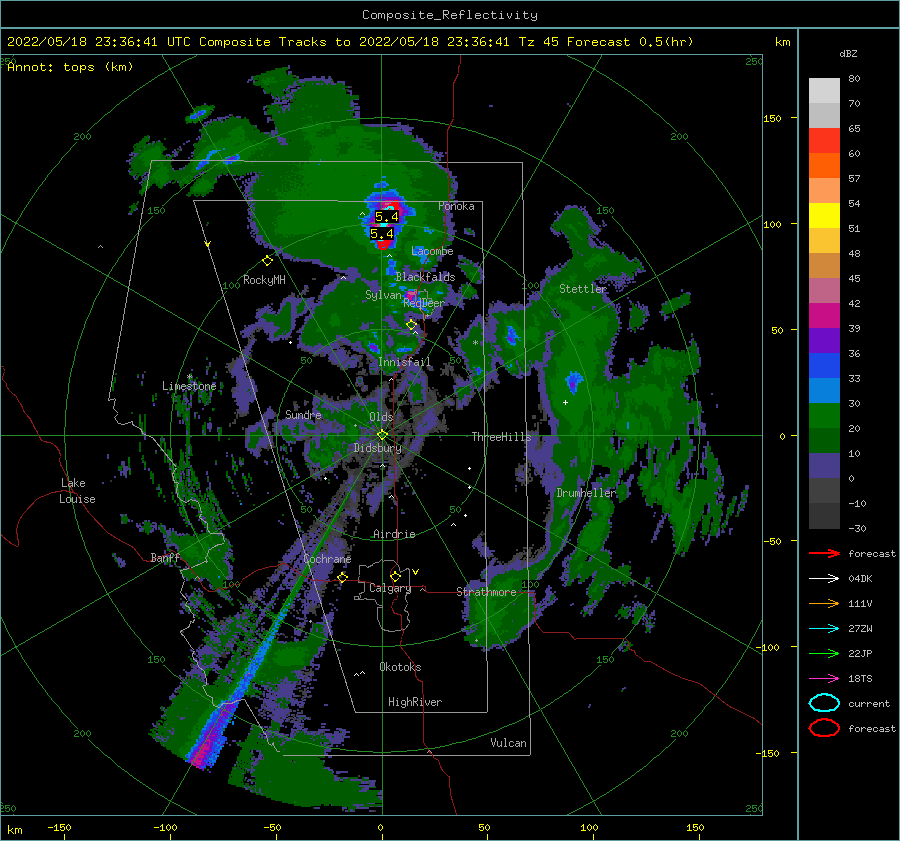900x841 pixels.
Task: Click the 5.4 storm top label nearest Ponoka
Action: (x=386, y=216)
